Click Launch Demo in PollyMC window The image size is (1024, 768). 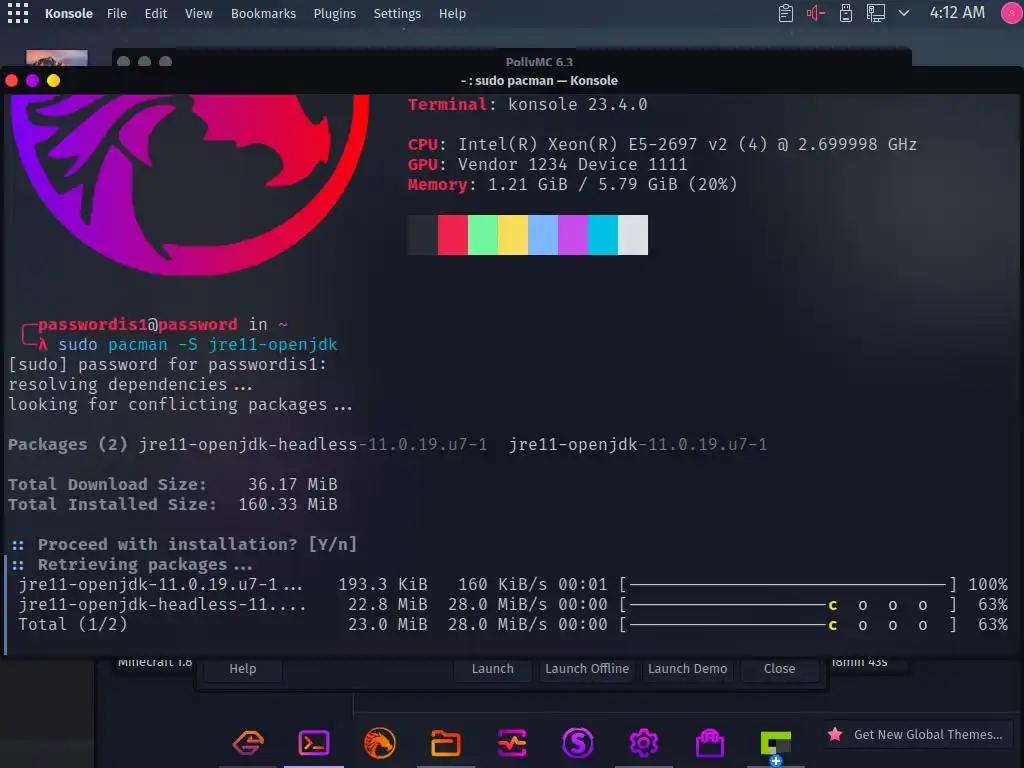(x=687, y=668)
